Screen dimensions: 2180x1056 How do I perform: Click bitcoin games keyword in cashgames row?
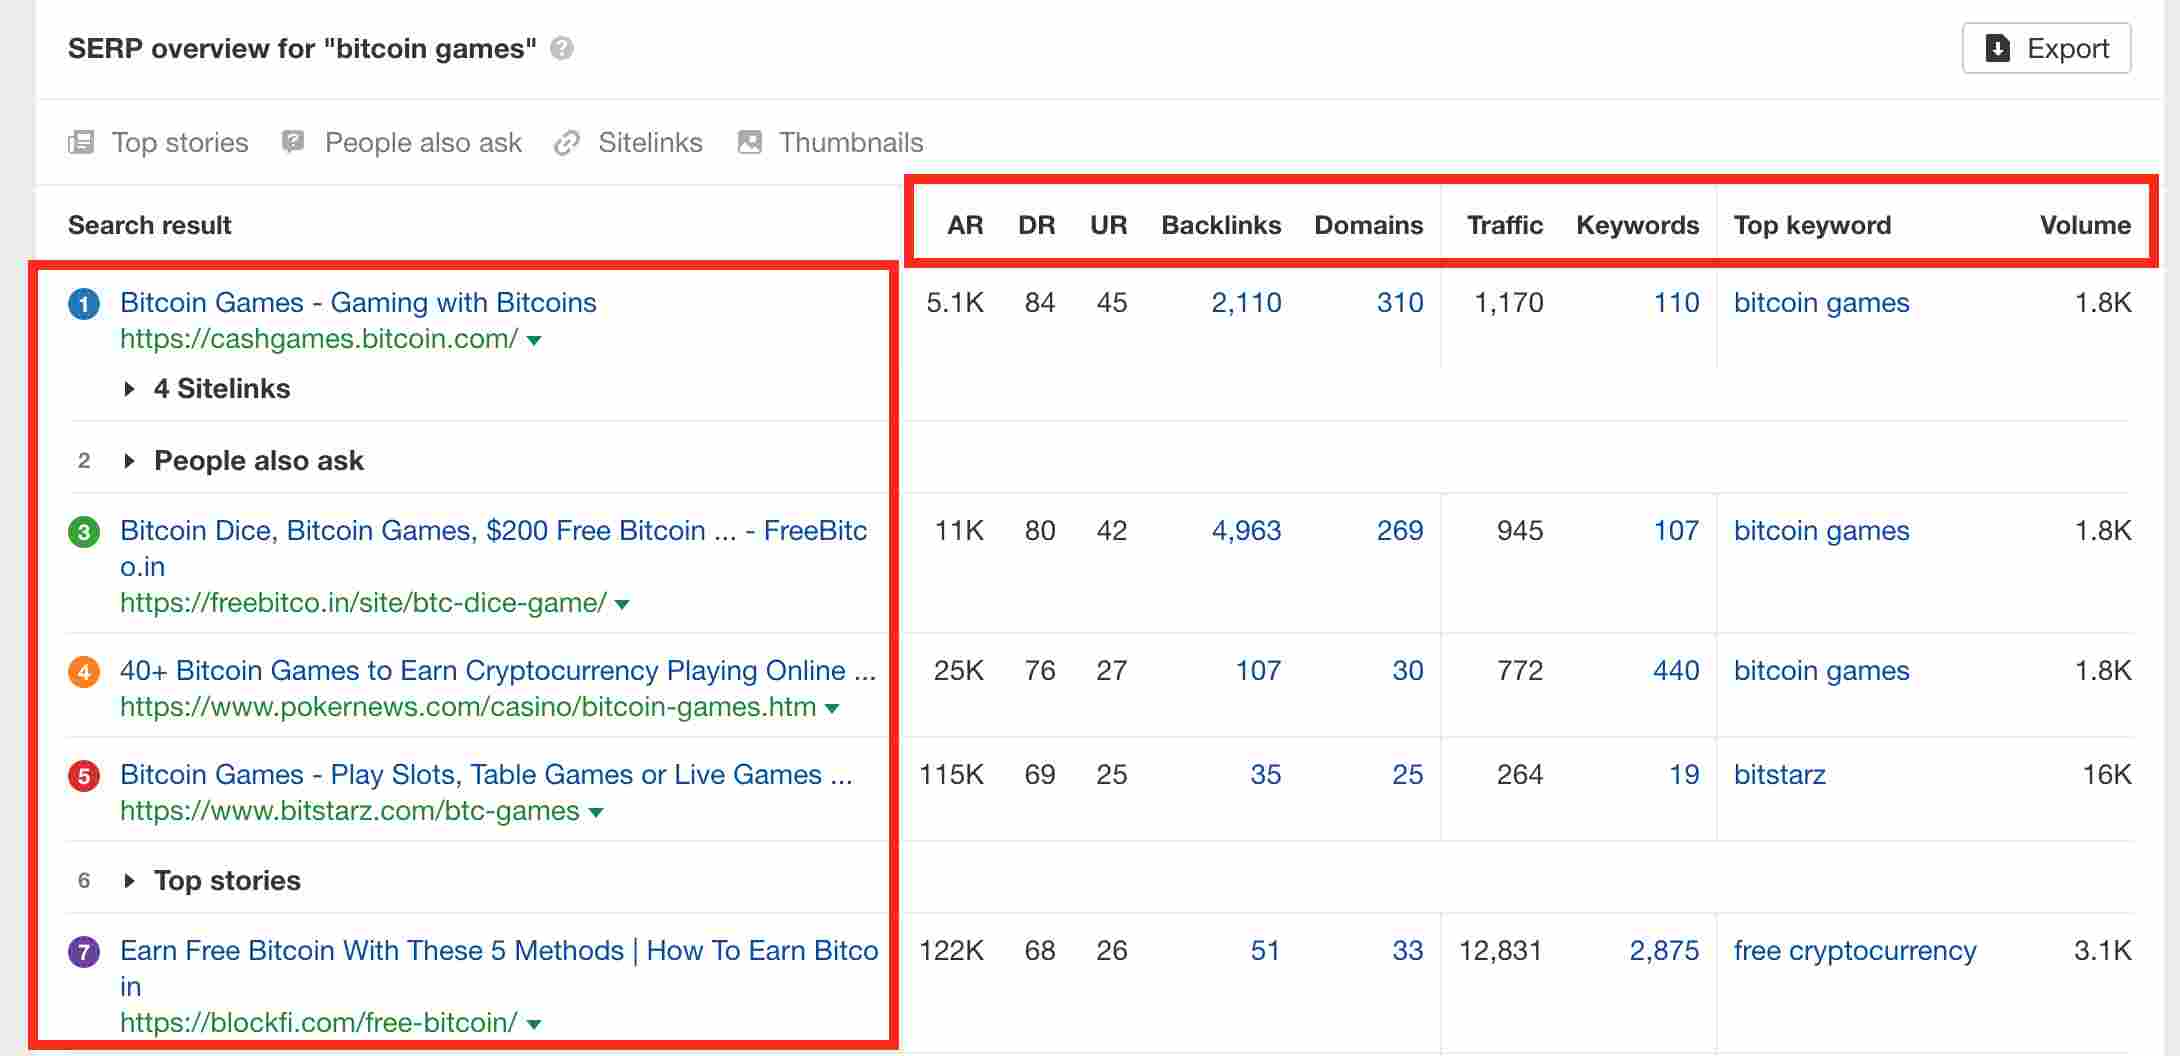point(1821,302)
